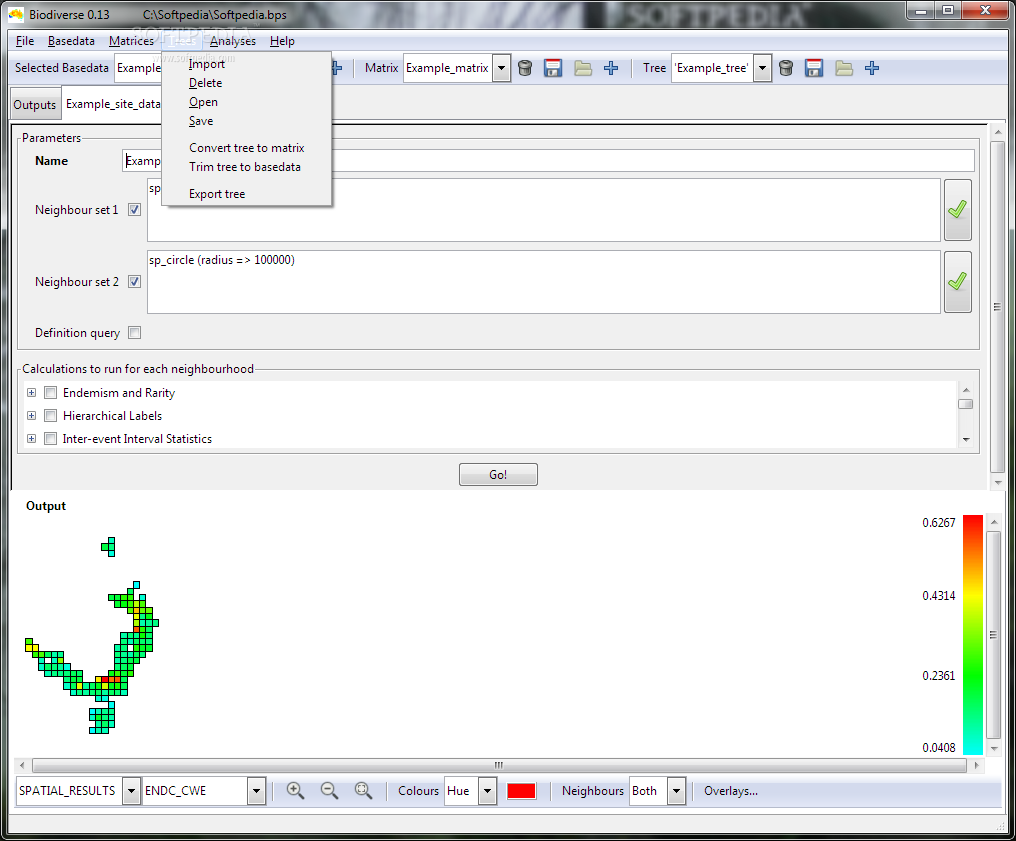Viewport: 1016px width, 841px height.
Task: Click the red cell in the output map
Action: click(105, 679)
